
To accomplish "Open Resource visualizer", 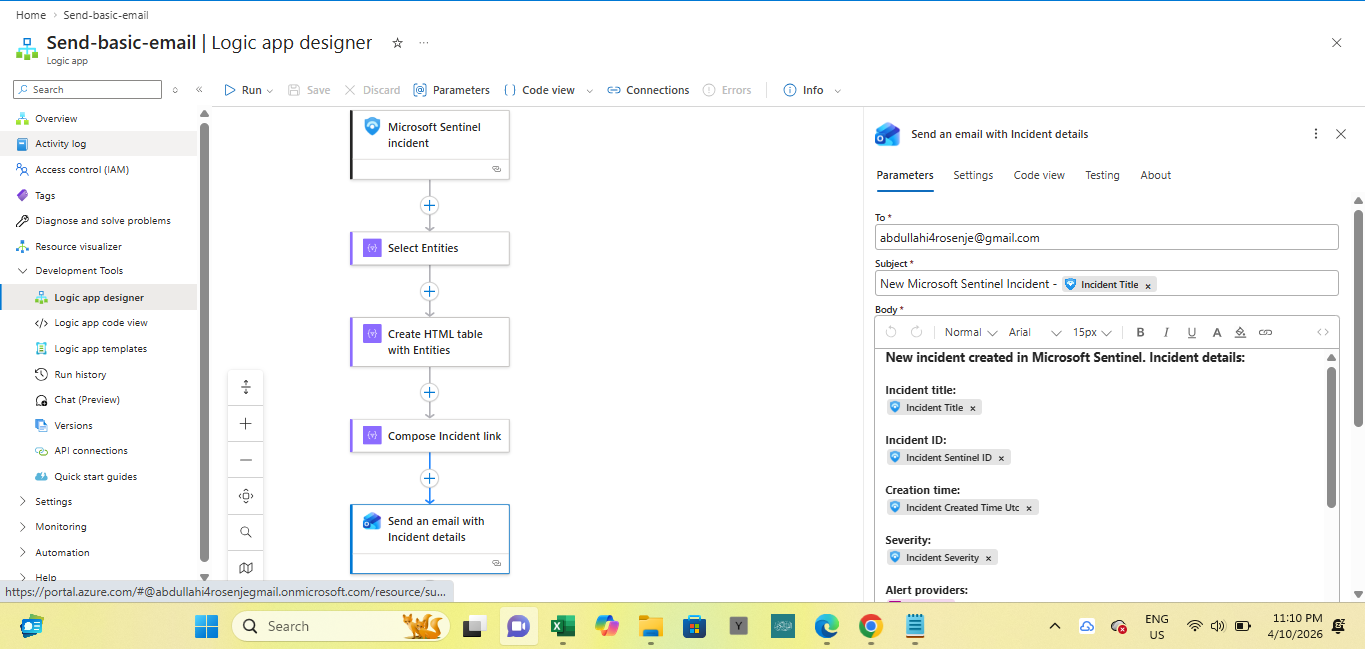I will (78, 247).
